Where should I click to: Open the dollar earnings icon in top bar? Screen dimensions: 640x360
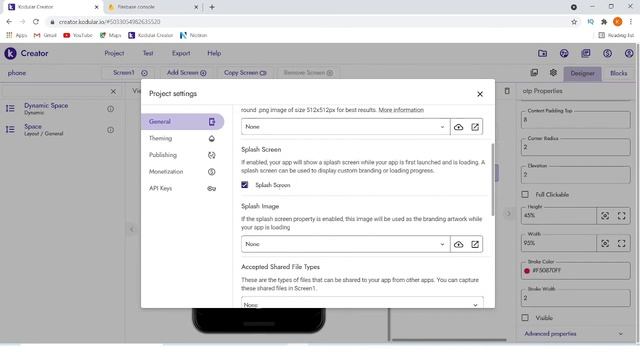(607, 53)
